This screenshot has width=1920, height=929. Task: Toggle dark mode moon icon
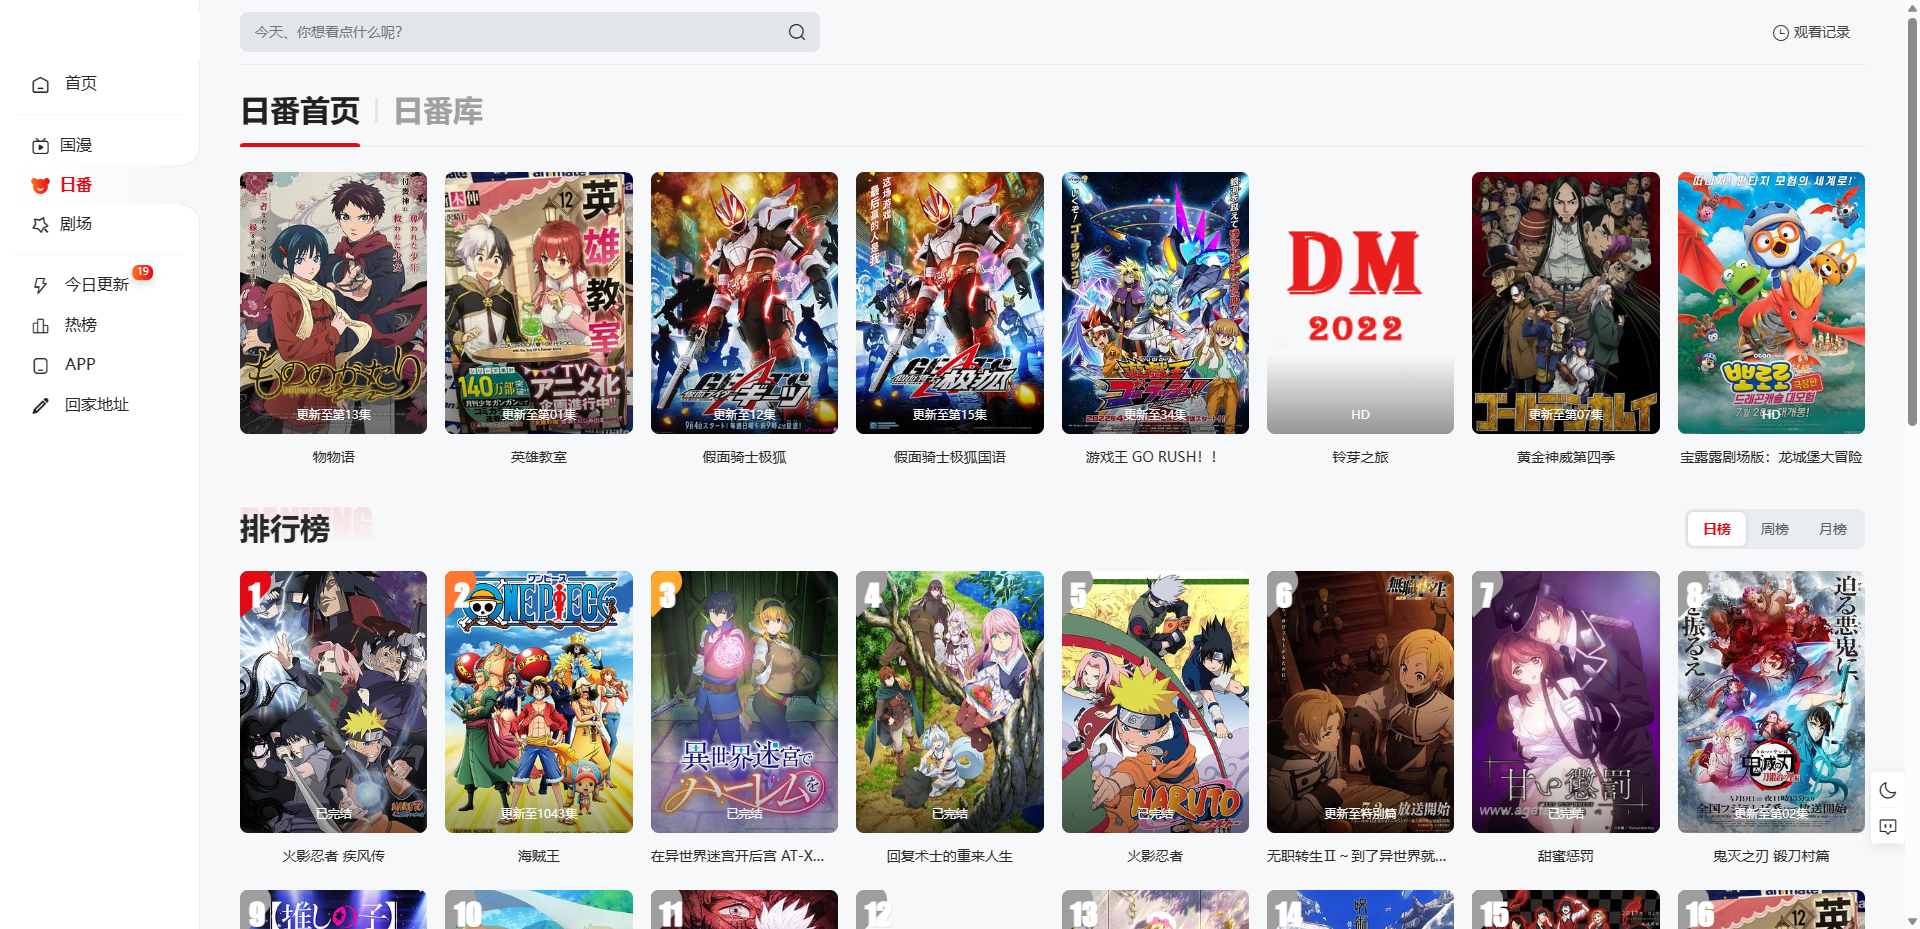(1888, 790)
